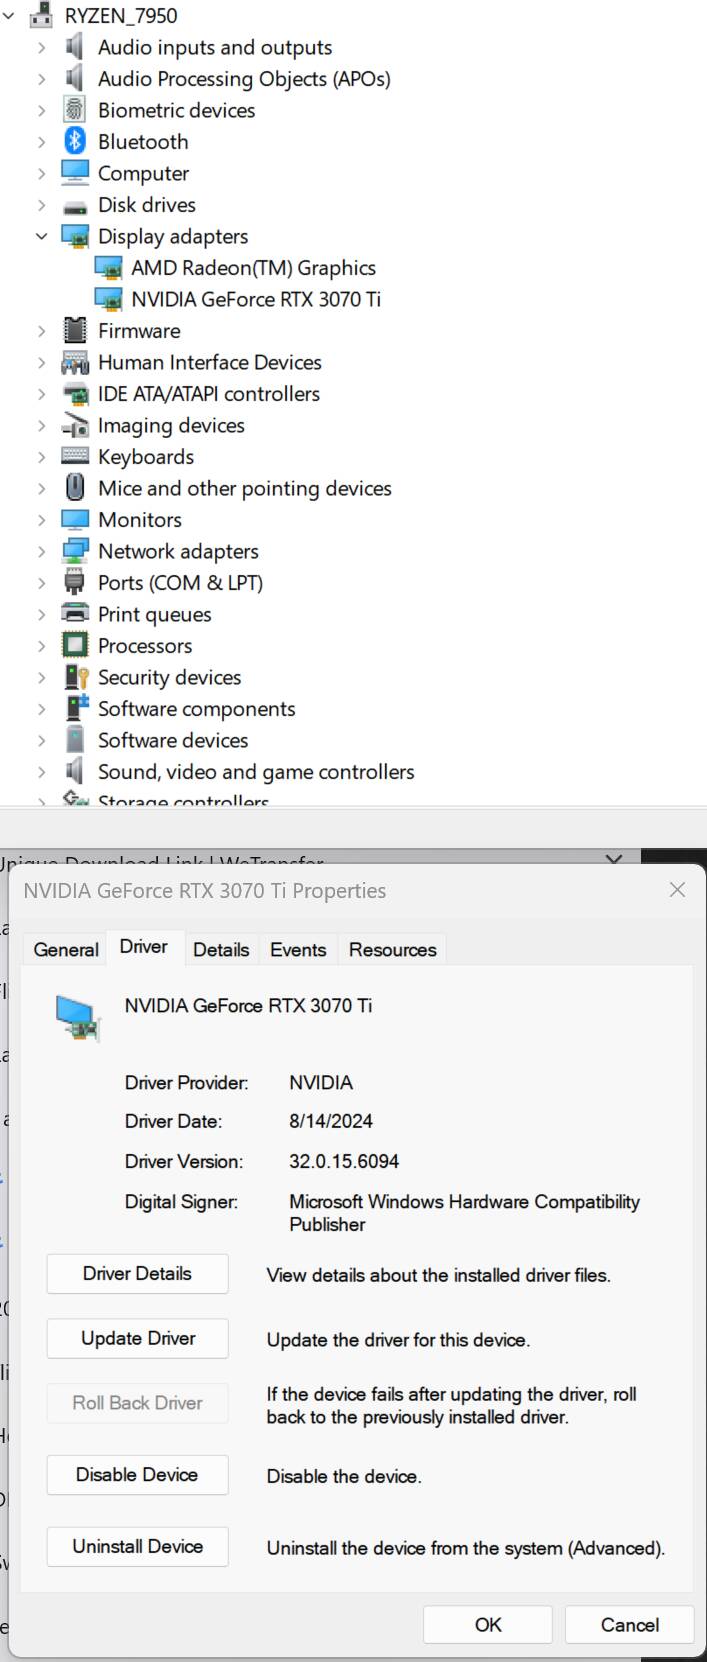This screenshot has height=1662, width=707.
Task: Click the Processors category icon
Action: (75, 646)
